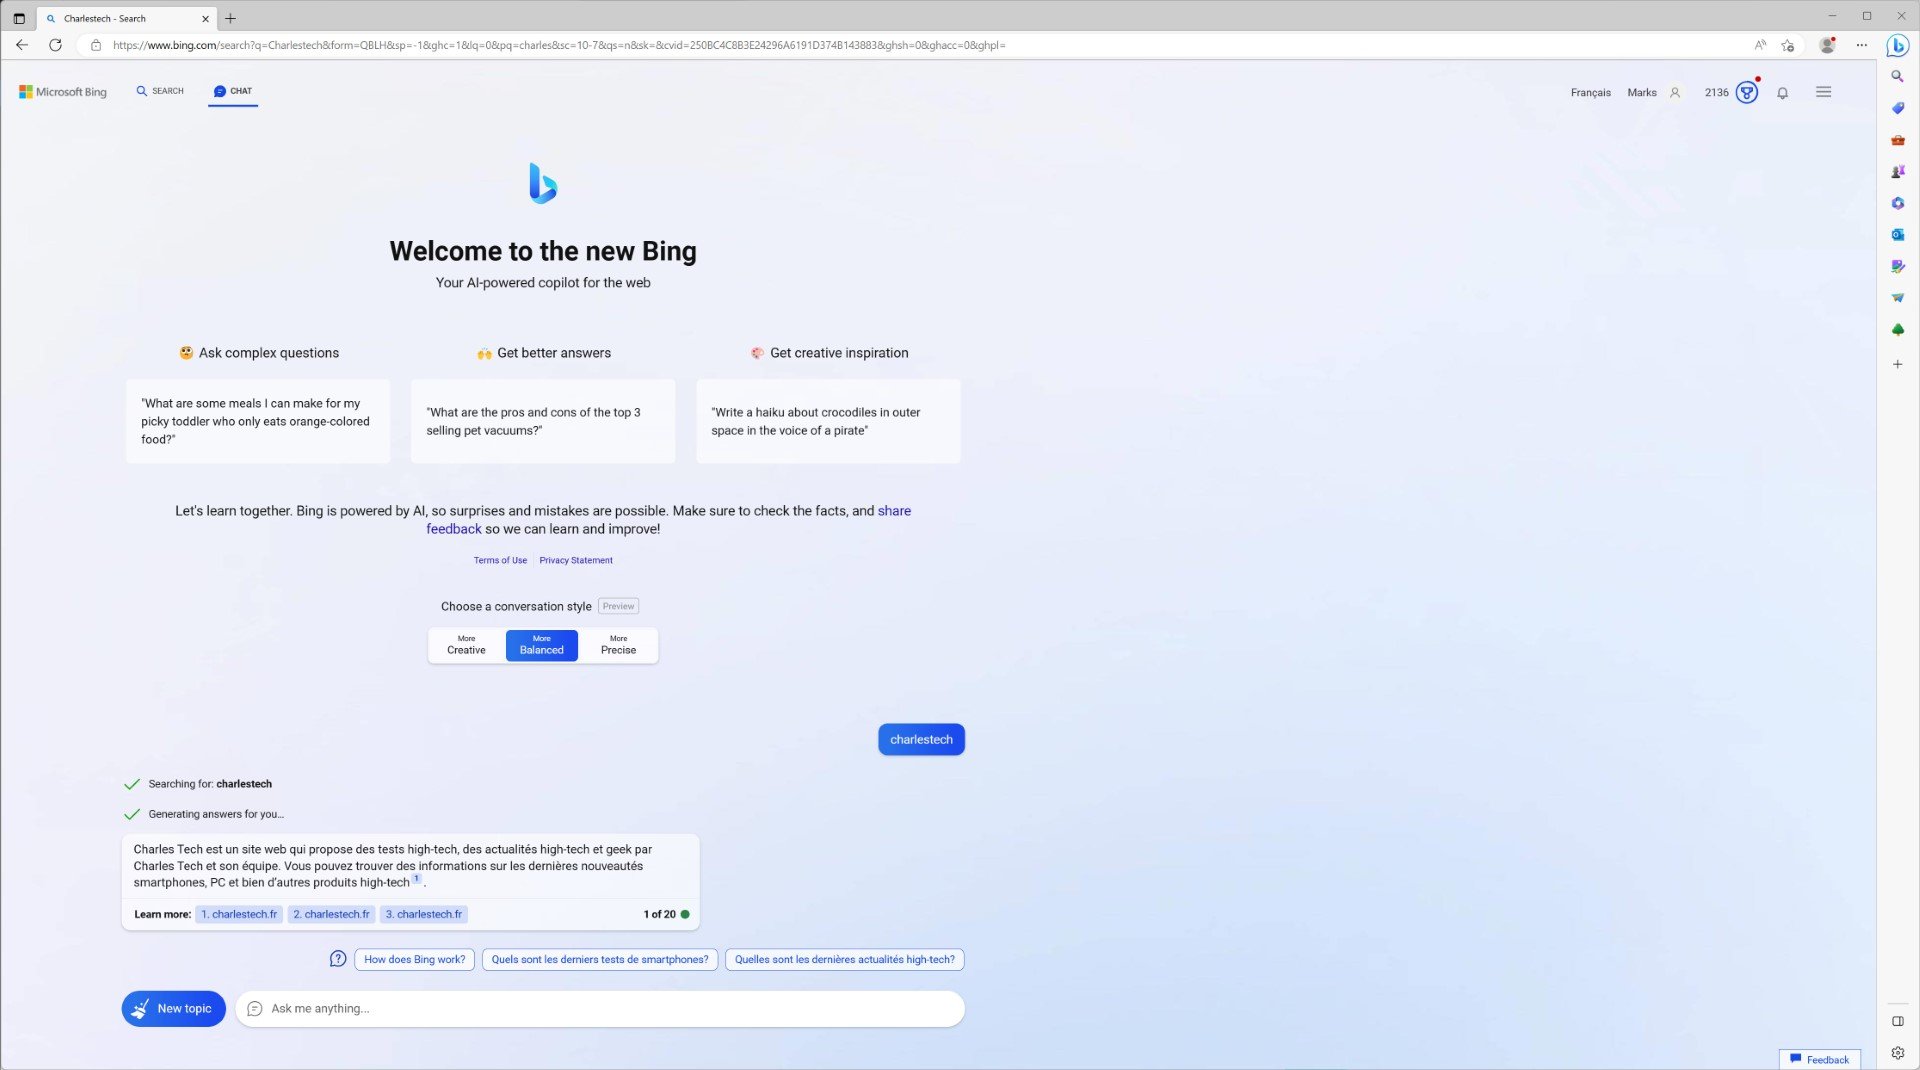Open Microsoft Rewards medal icon
1920x1070 pixels.
pyautogui.click(x=1747, y=92)
